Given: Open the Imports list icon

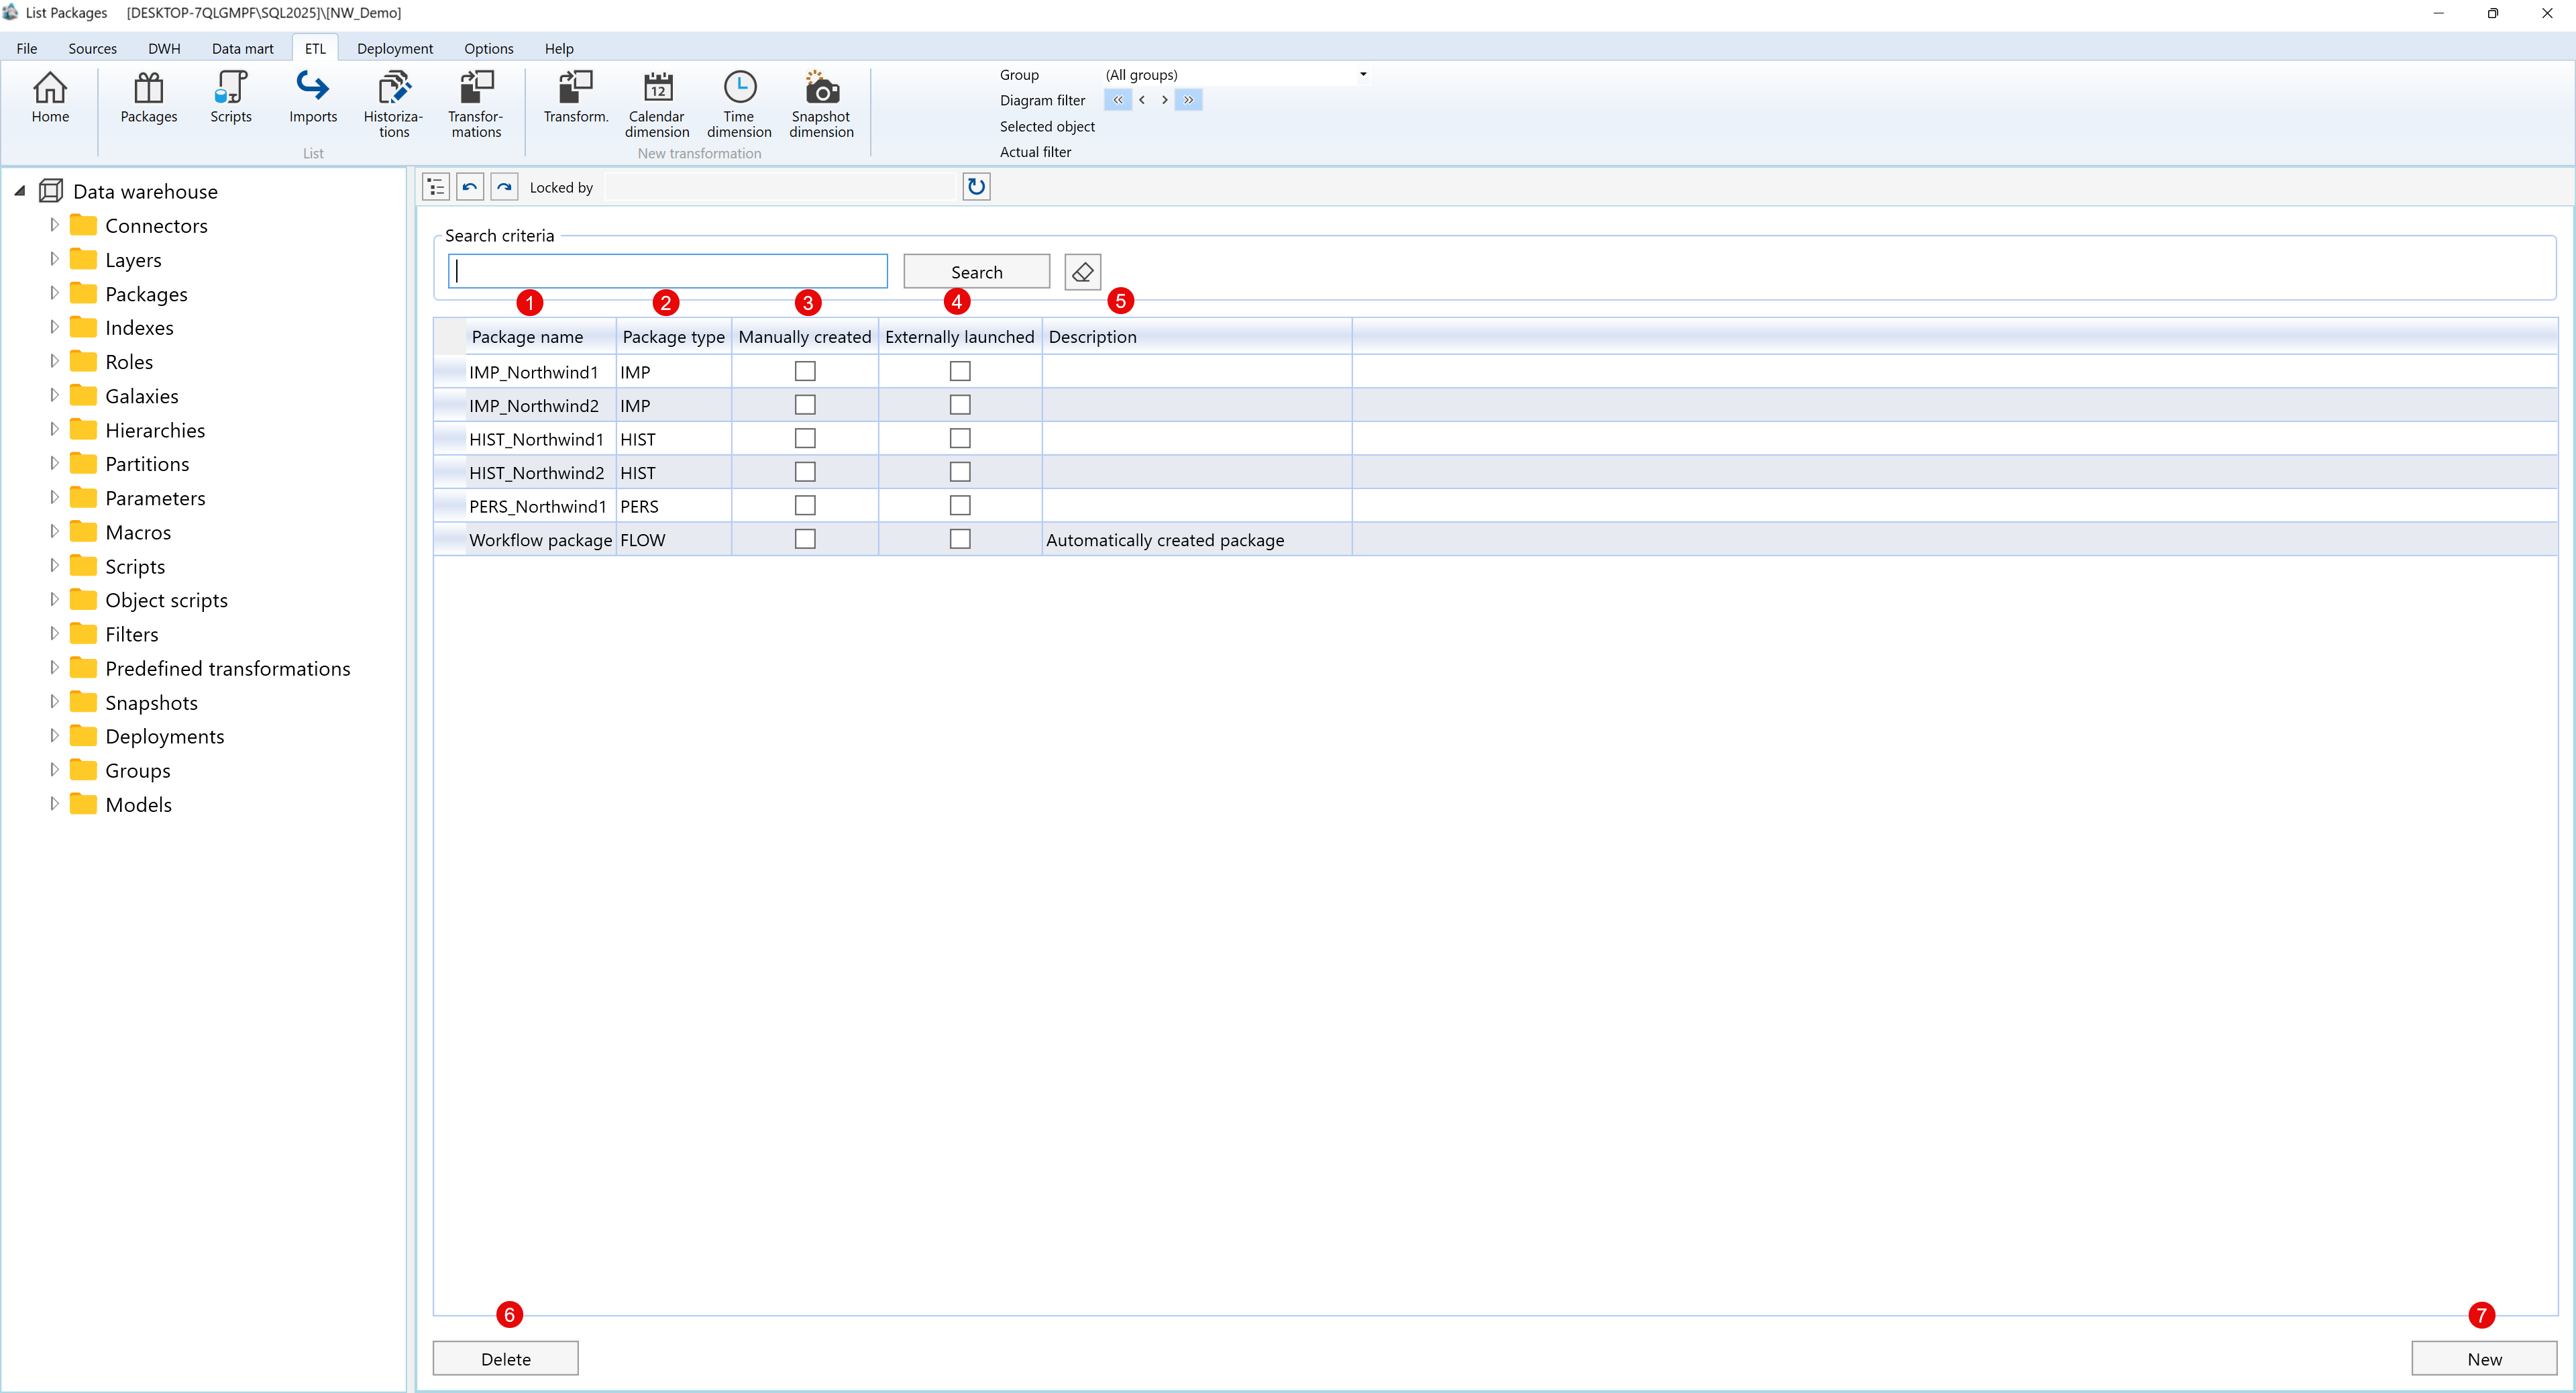Looking at the screenshot, I should 312,97.
